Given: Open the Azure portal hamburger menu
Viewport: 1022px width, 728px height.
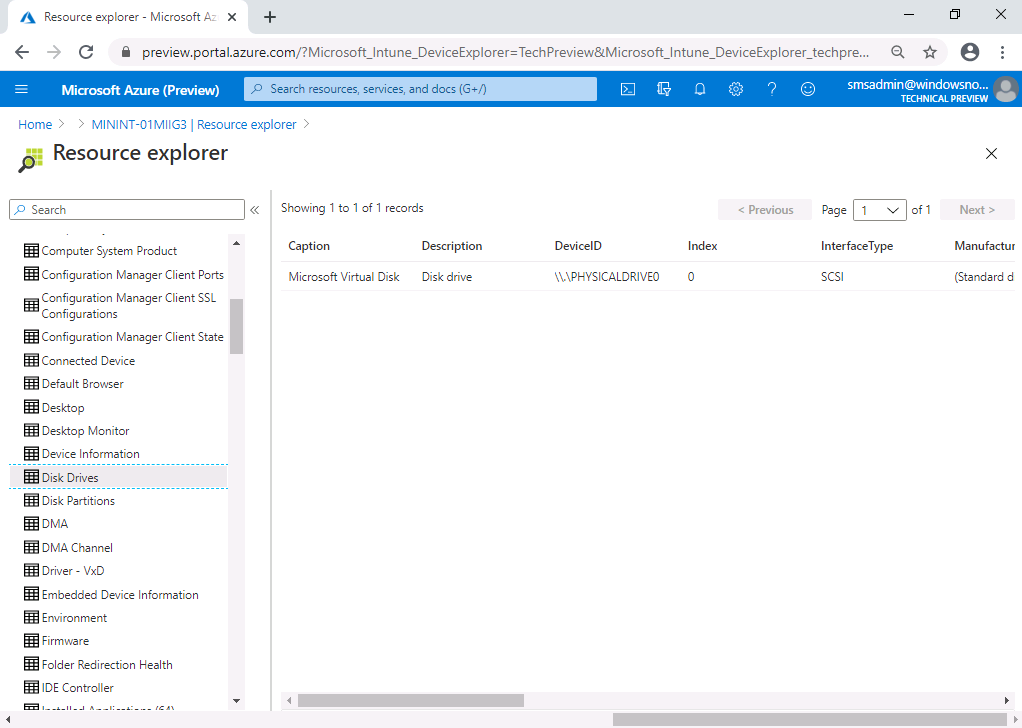Looking at the screenshot, I should pos(22,89).
